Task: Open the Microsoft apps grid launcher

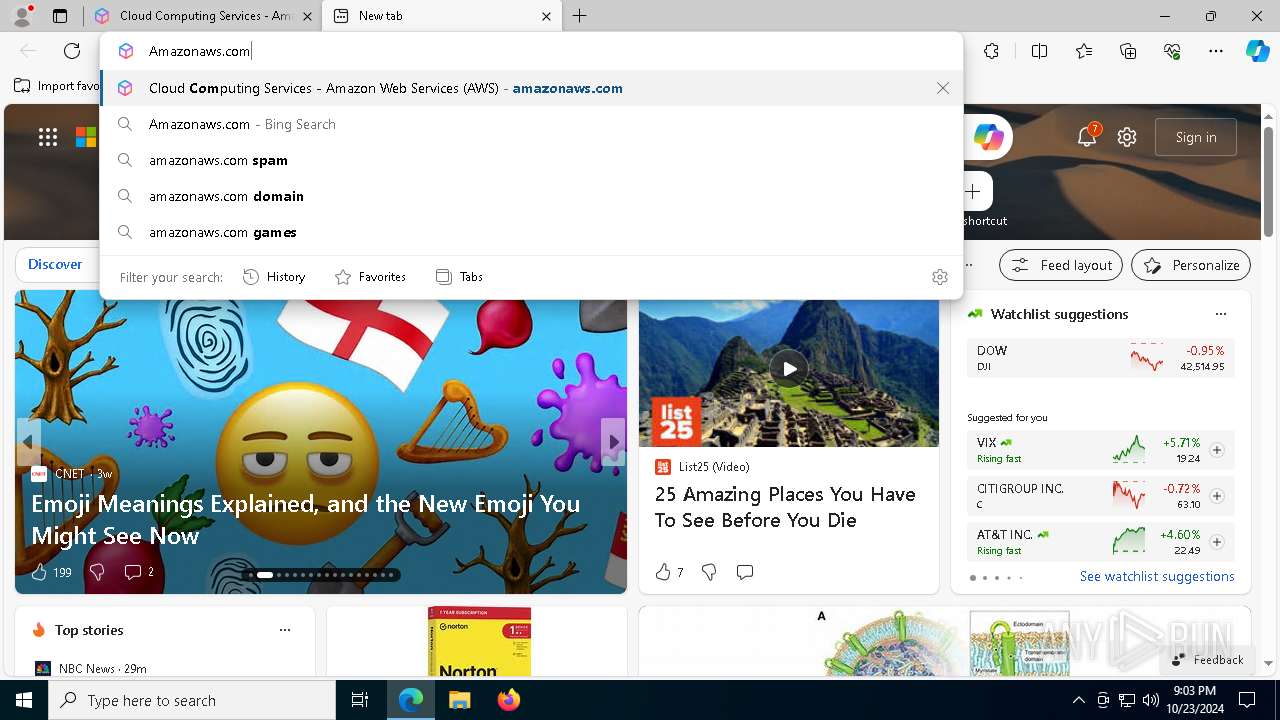Action: (48, 137)
